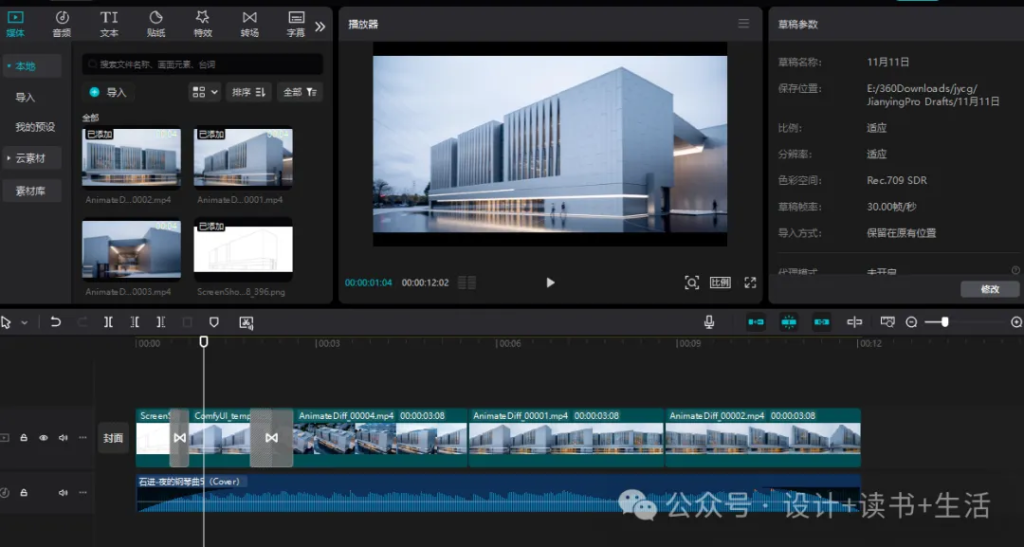Click the fullscreen icon in the player
This screenshot has height=547, width=1024.
(750, 283)
